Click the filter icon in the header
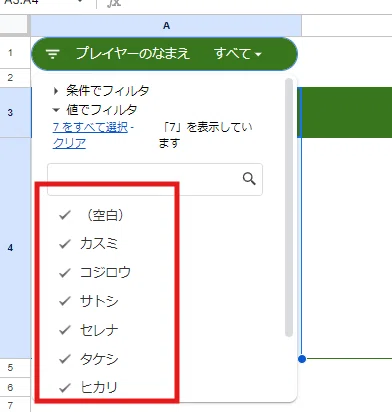This screenshot has width=392, height=412. [x=53, y=54]
